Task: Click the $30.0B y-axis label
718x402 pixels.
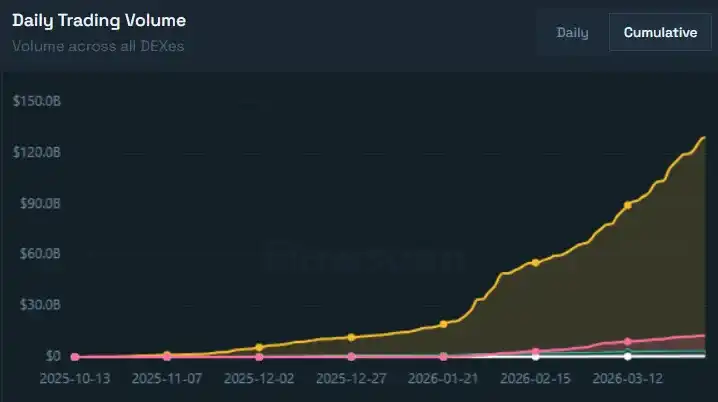Action: point(37,305)
